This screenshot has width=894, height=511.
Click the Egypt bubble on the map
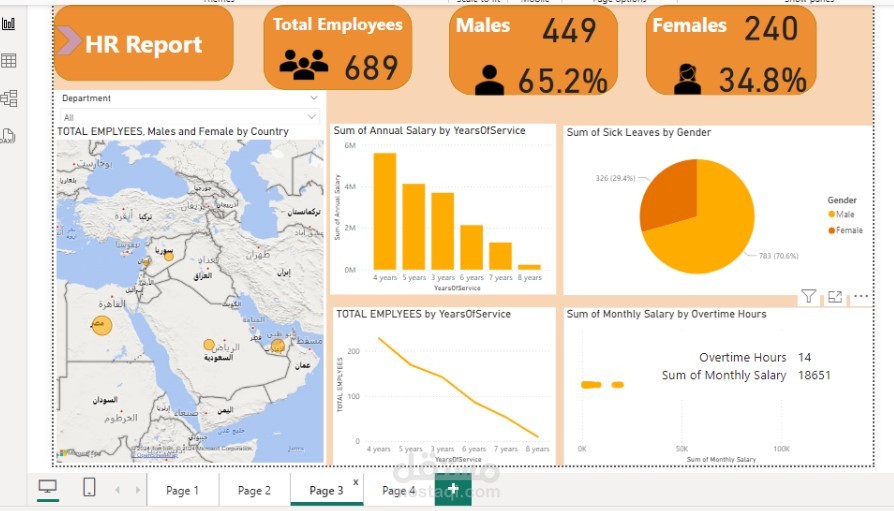(101, 325)
